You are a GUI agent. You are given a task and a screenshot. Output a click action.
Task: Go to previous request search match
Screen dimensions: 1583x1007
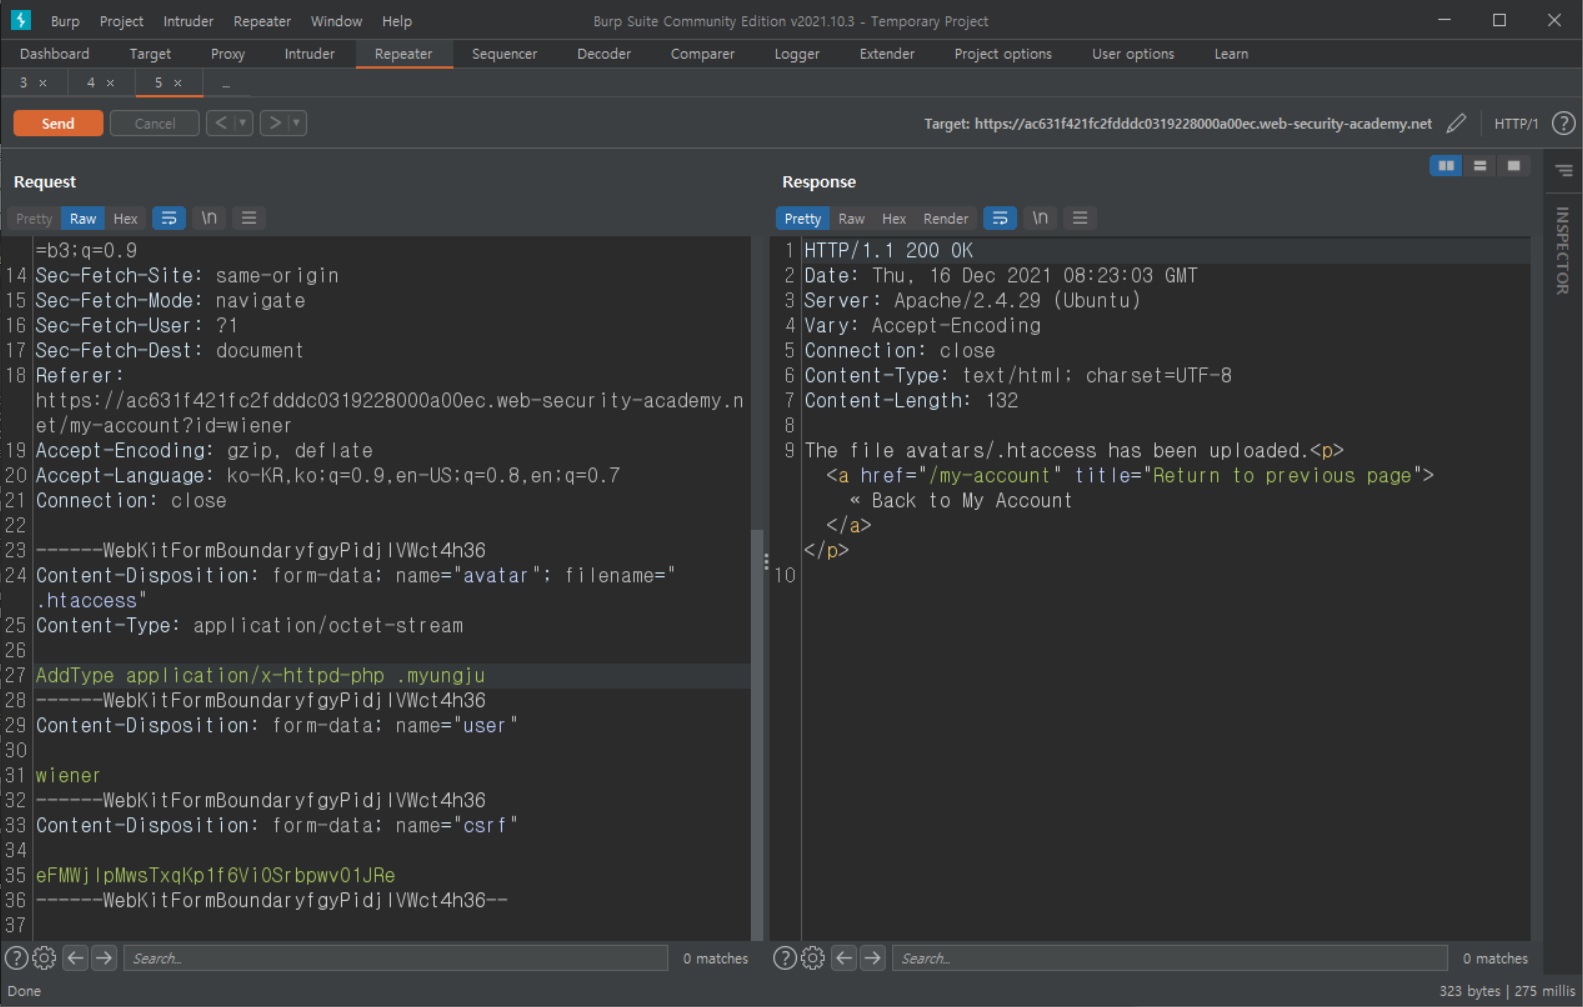75,958
